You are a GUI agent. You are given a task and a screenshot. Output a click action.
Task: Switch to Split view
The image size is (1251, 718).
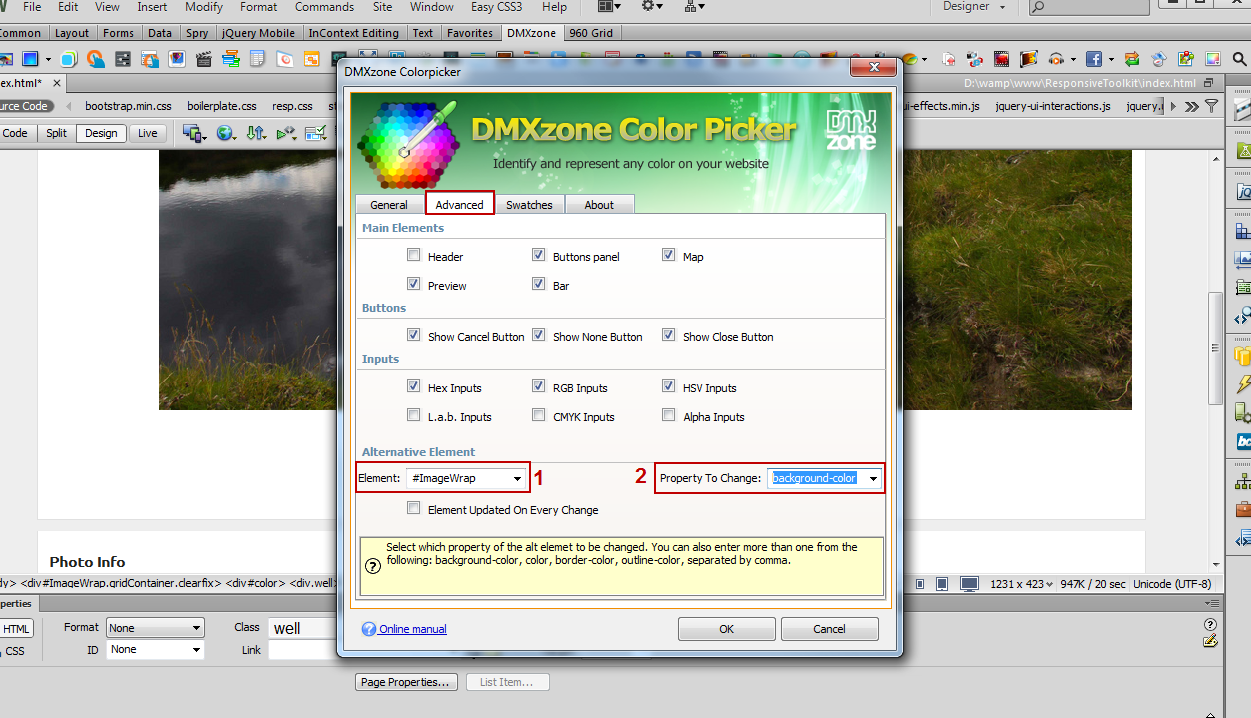point(56,133)
